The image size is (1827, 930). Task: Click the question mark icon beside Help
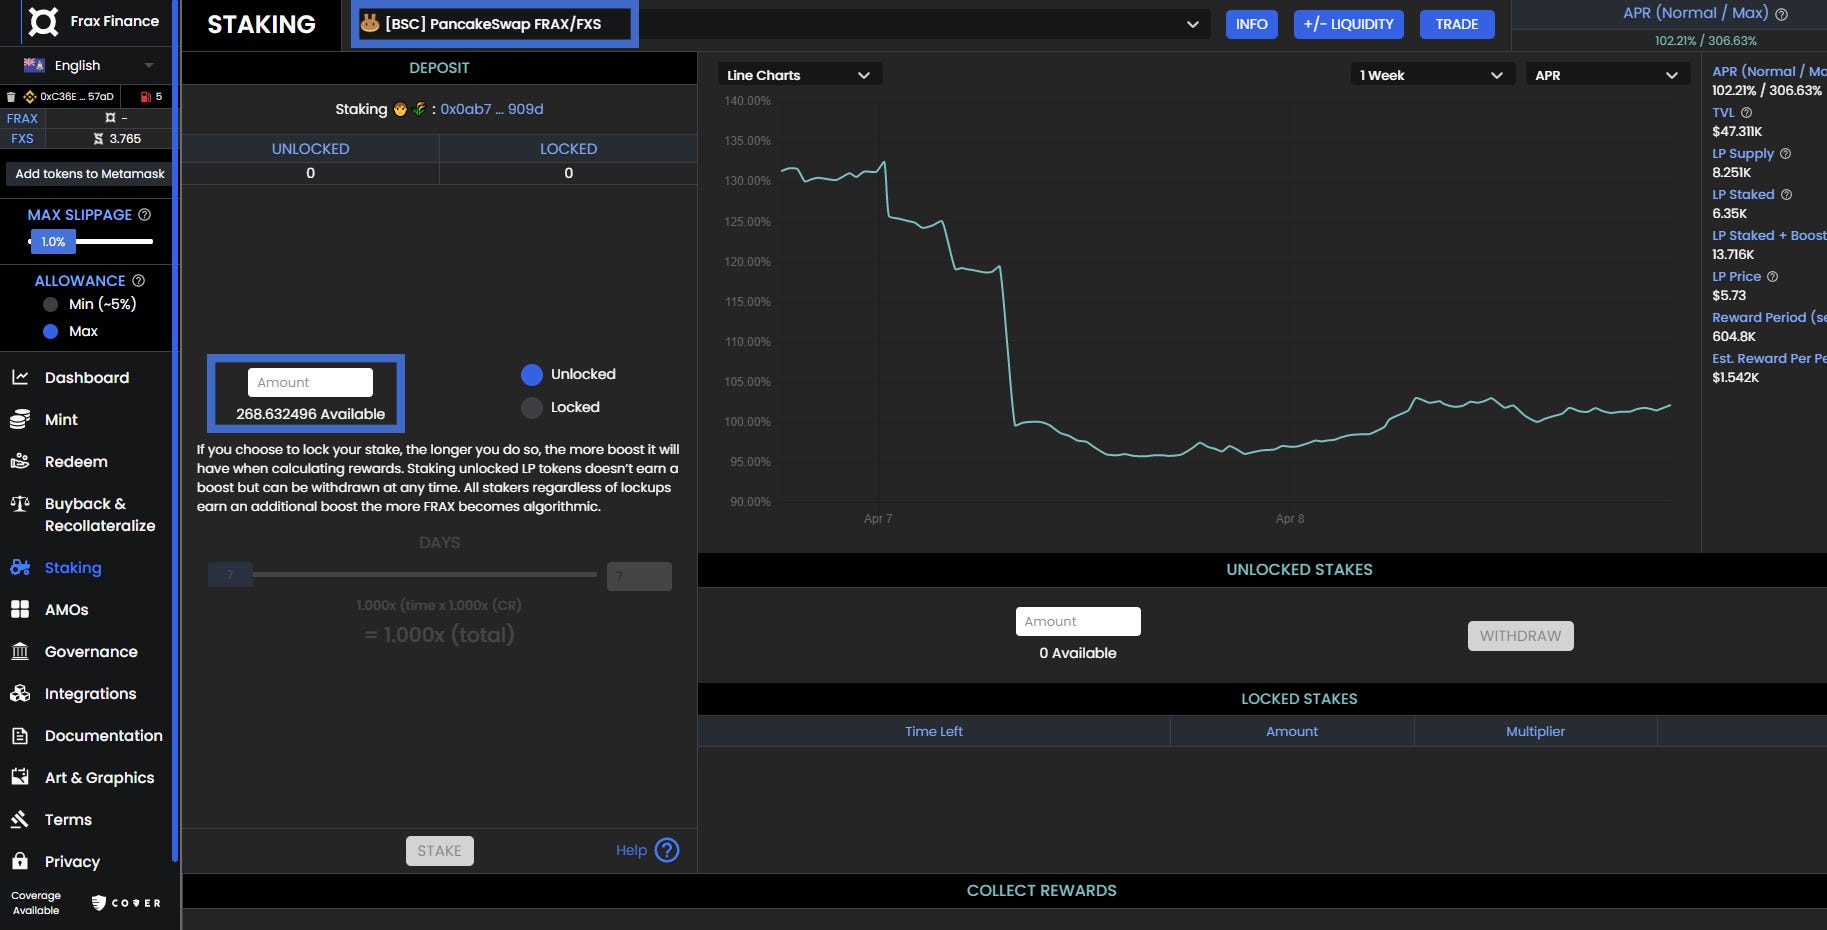667,850
